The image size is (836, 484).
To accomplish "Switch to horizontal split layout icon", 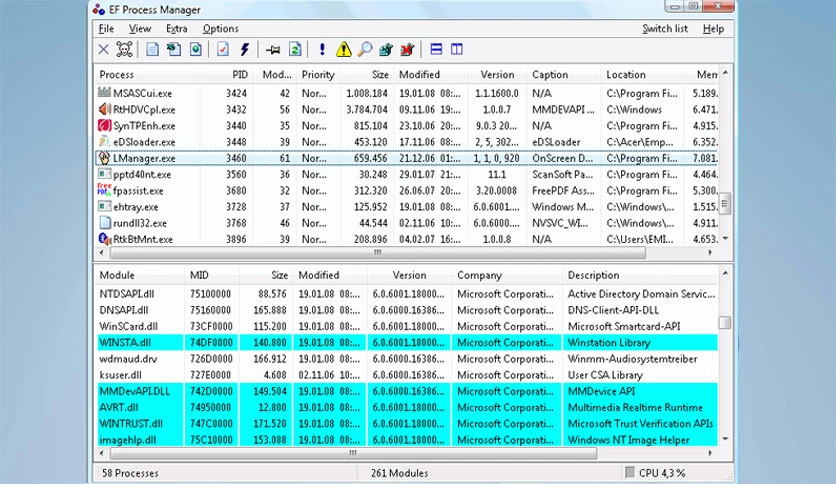I will pyautogui.click(x=436, y=50).
